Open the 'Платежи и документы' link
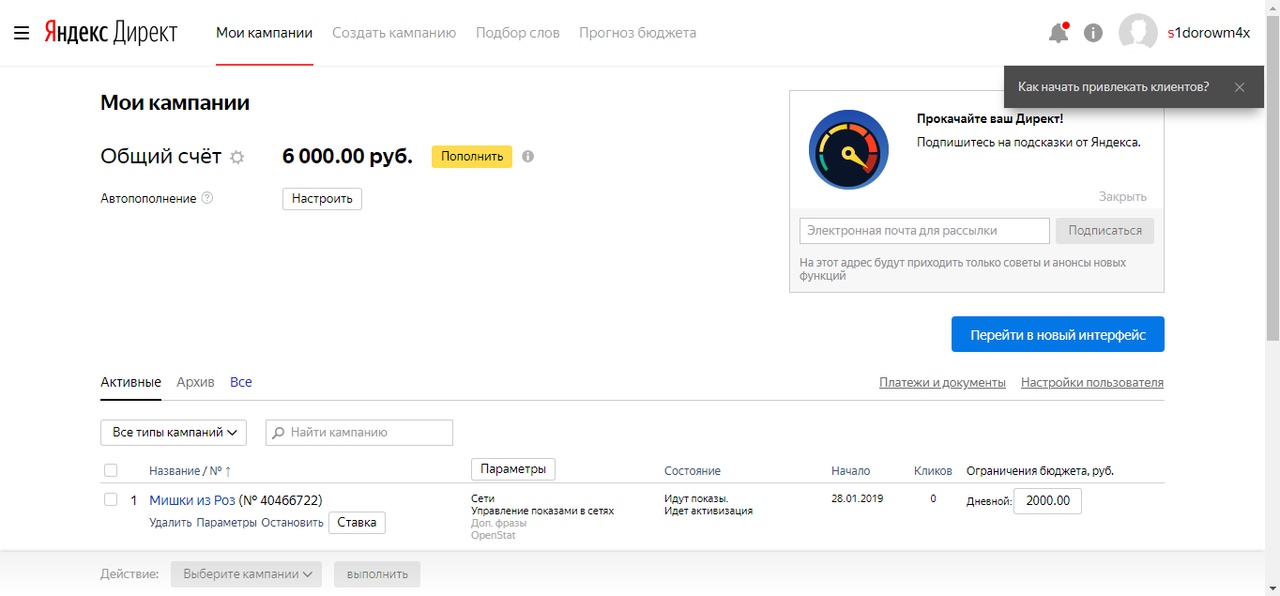This screenshot has width=1280, height=596. coord(942,382)
